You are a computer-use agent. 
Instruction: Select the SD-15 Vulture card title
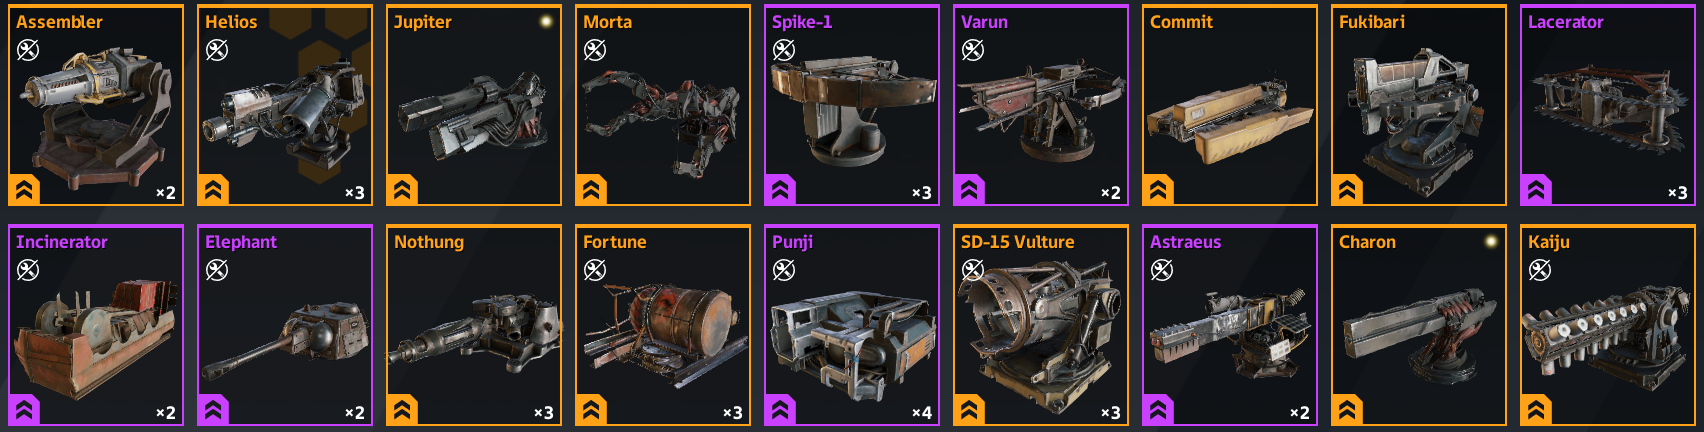tap(1017, 242)
